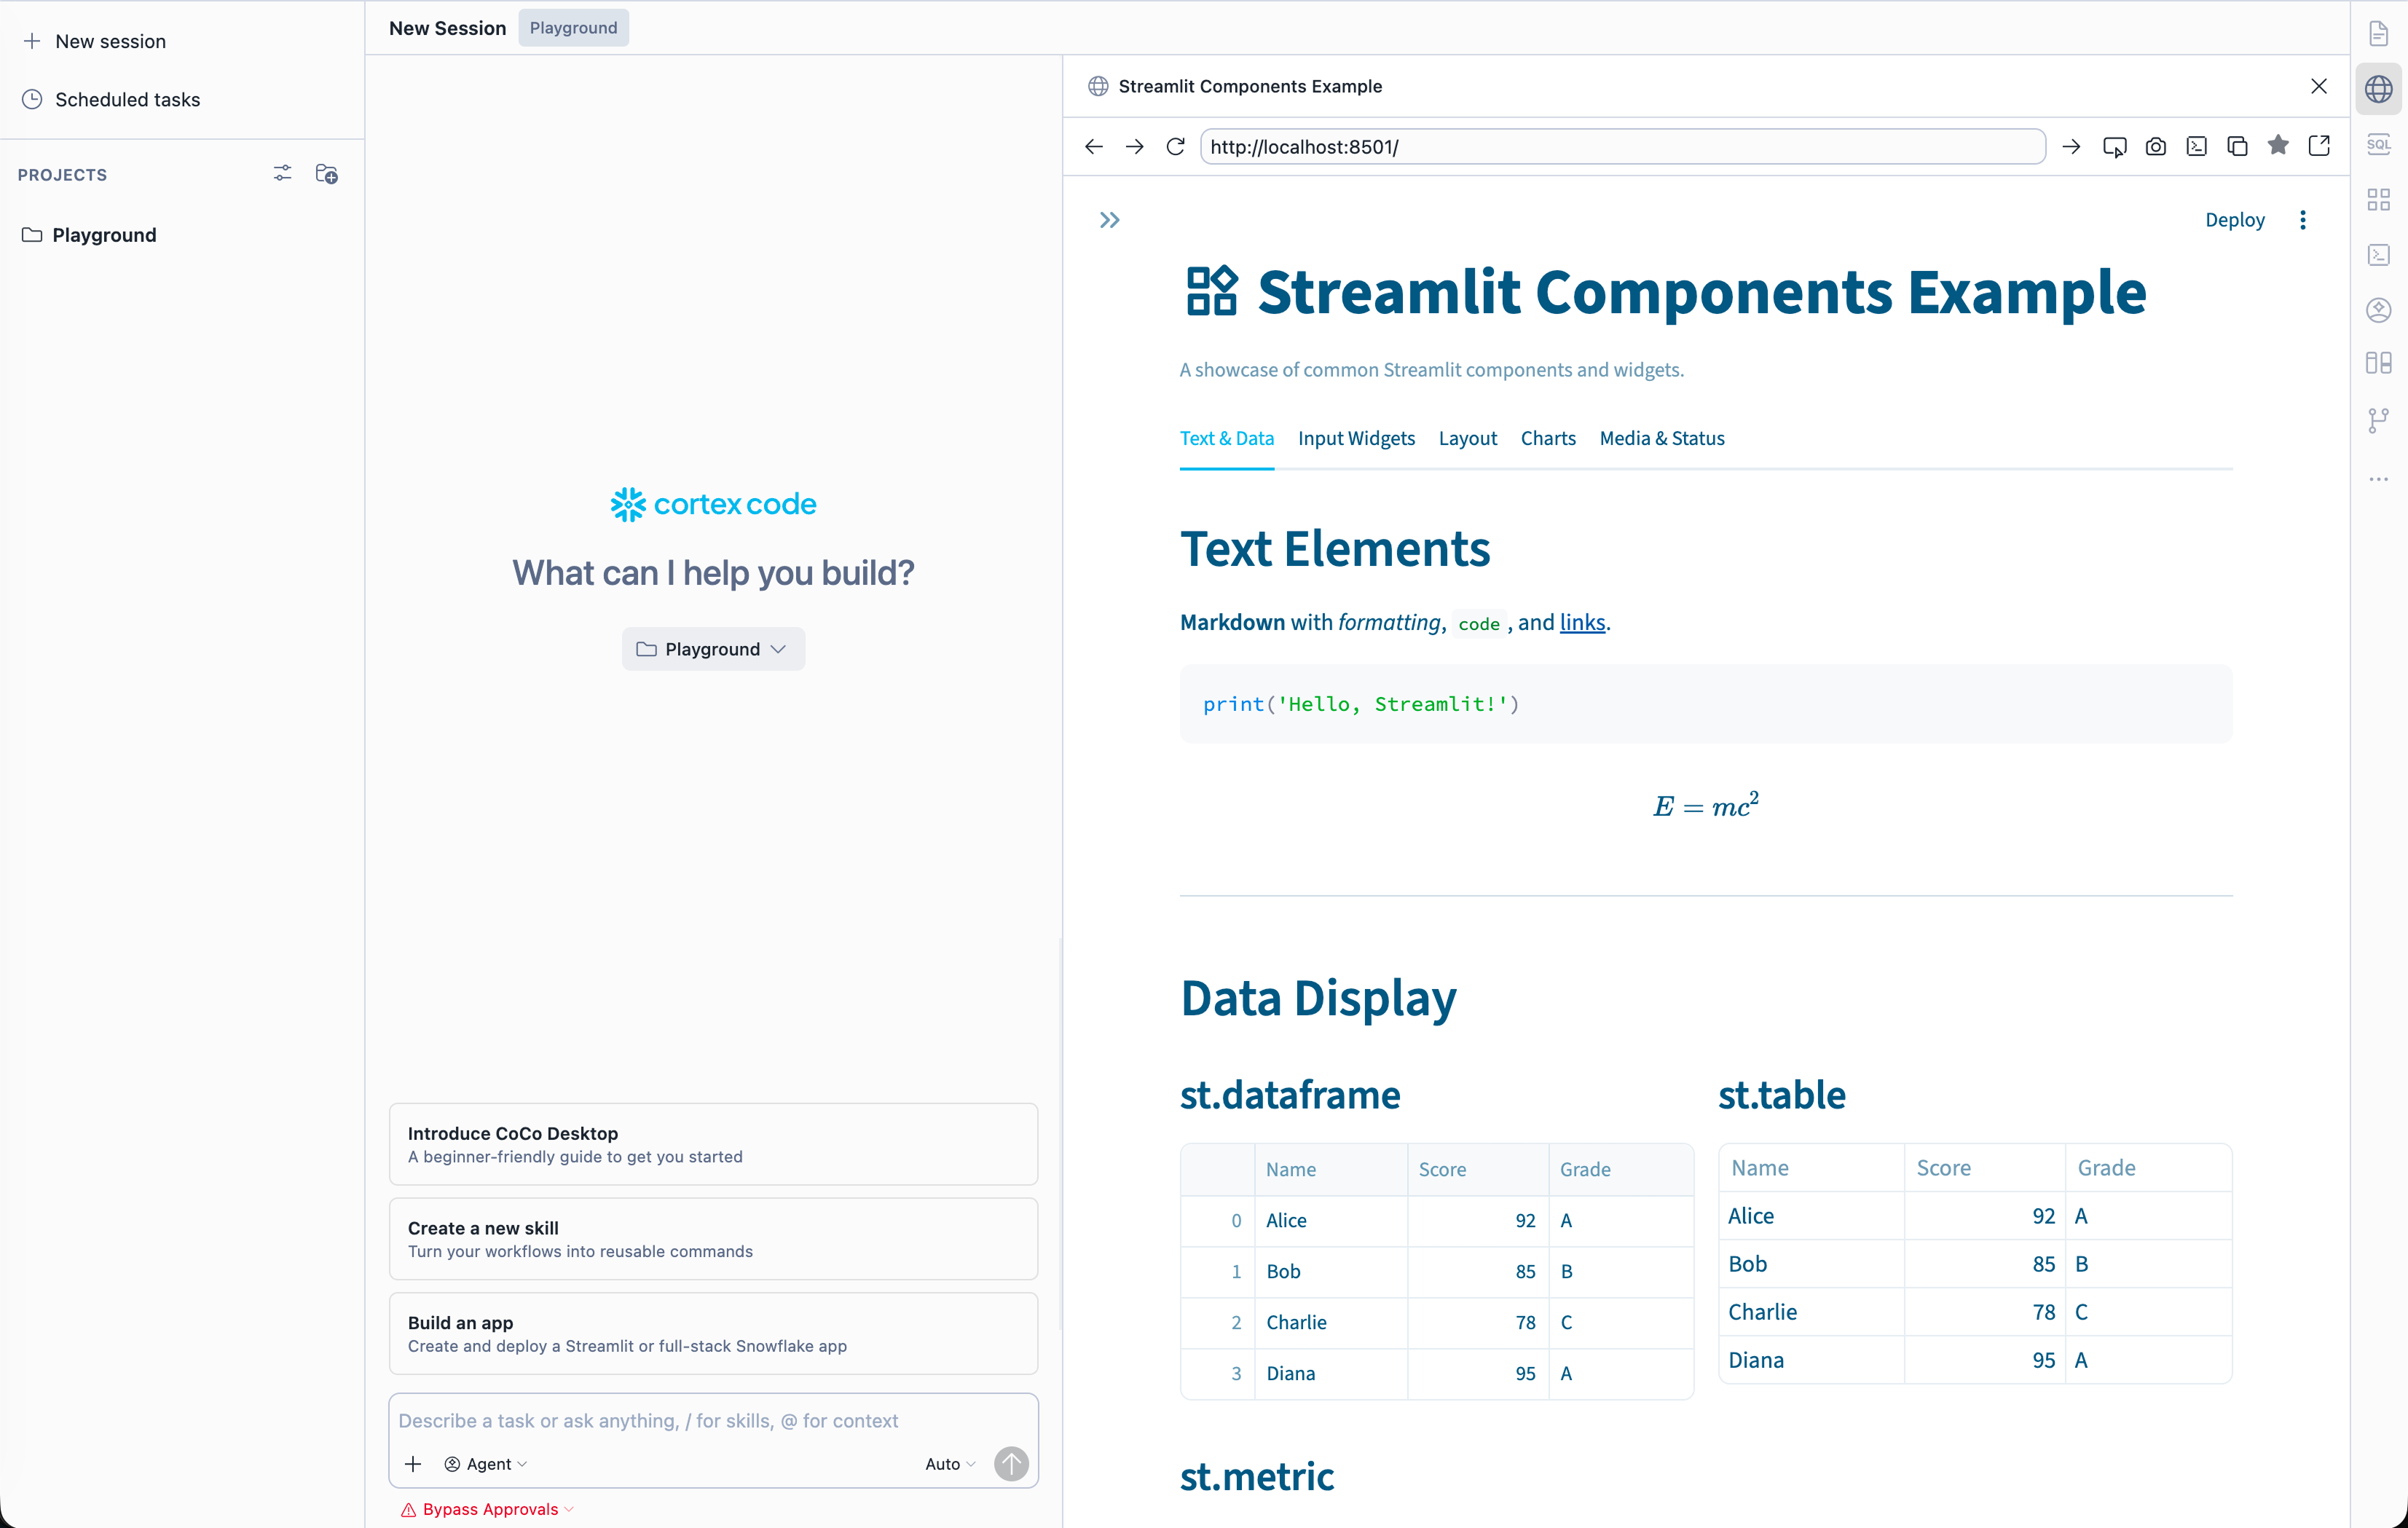
Task: Click the globe icon beside the browser tab title
Action: pyautogui.click(x=1098, y=86)
